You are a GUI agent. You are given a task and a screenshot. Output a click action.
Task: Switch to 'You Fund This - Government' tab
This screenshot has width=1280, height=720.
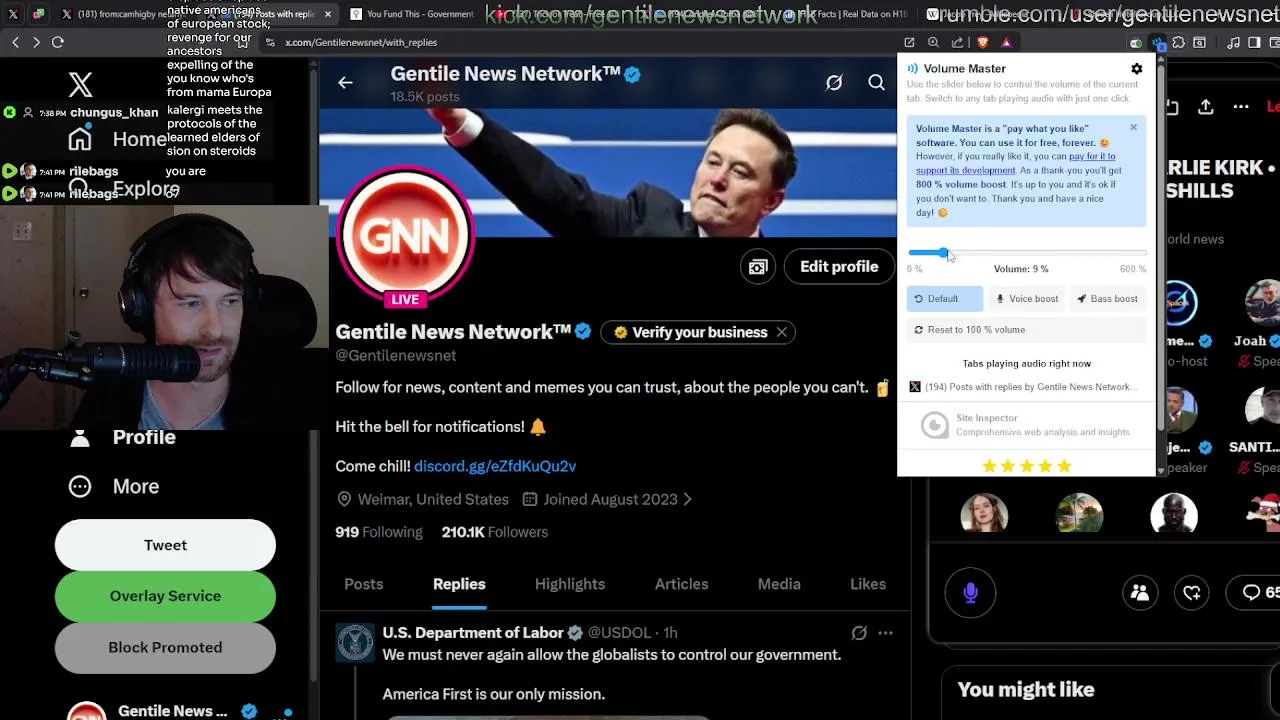coord(410,14)
